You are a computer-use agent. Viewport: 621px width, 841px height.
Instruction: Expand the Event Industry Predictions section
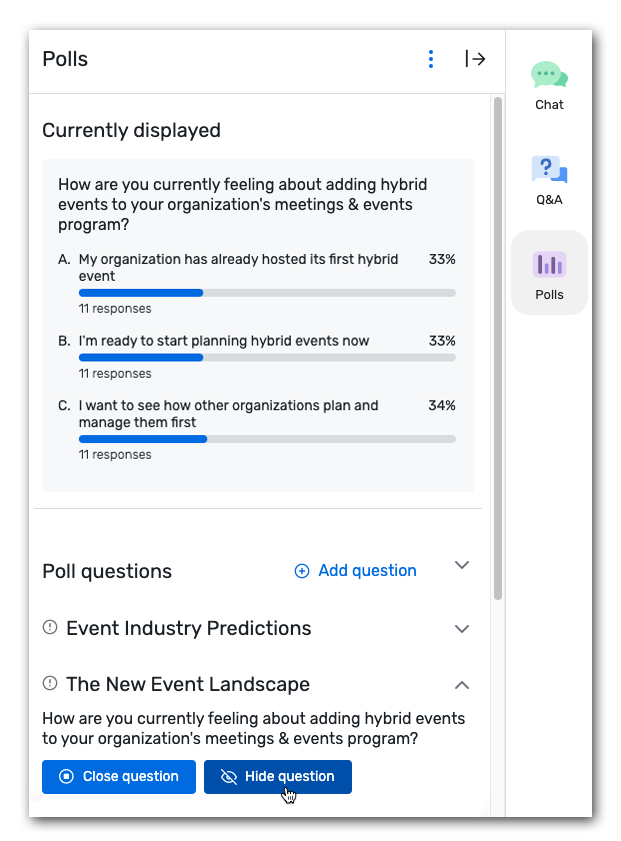tap(461, 628)
